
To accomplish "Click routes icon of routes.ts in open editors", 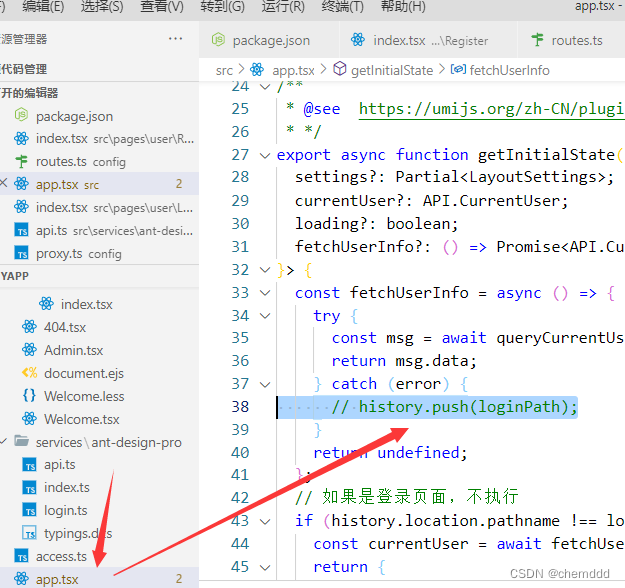I will [x=22, y=161].
